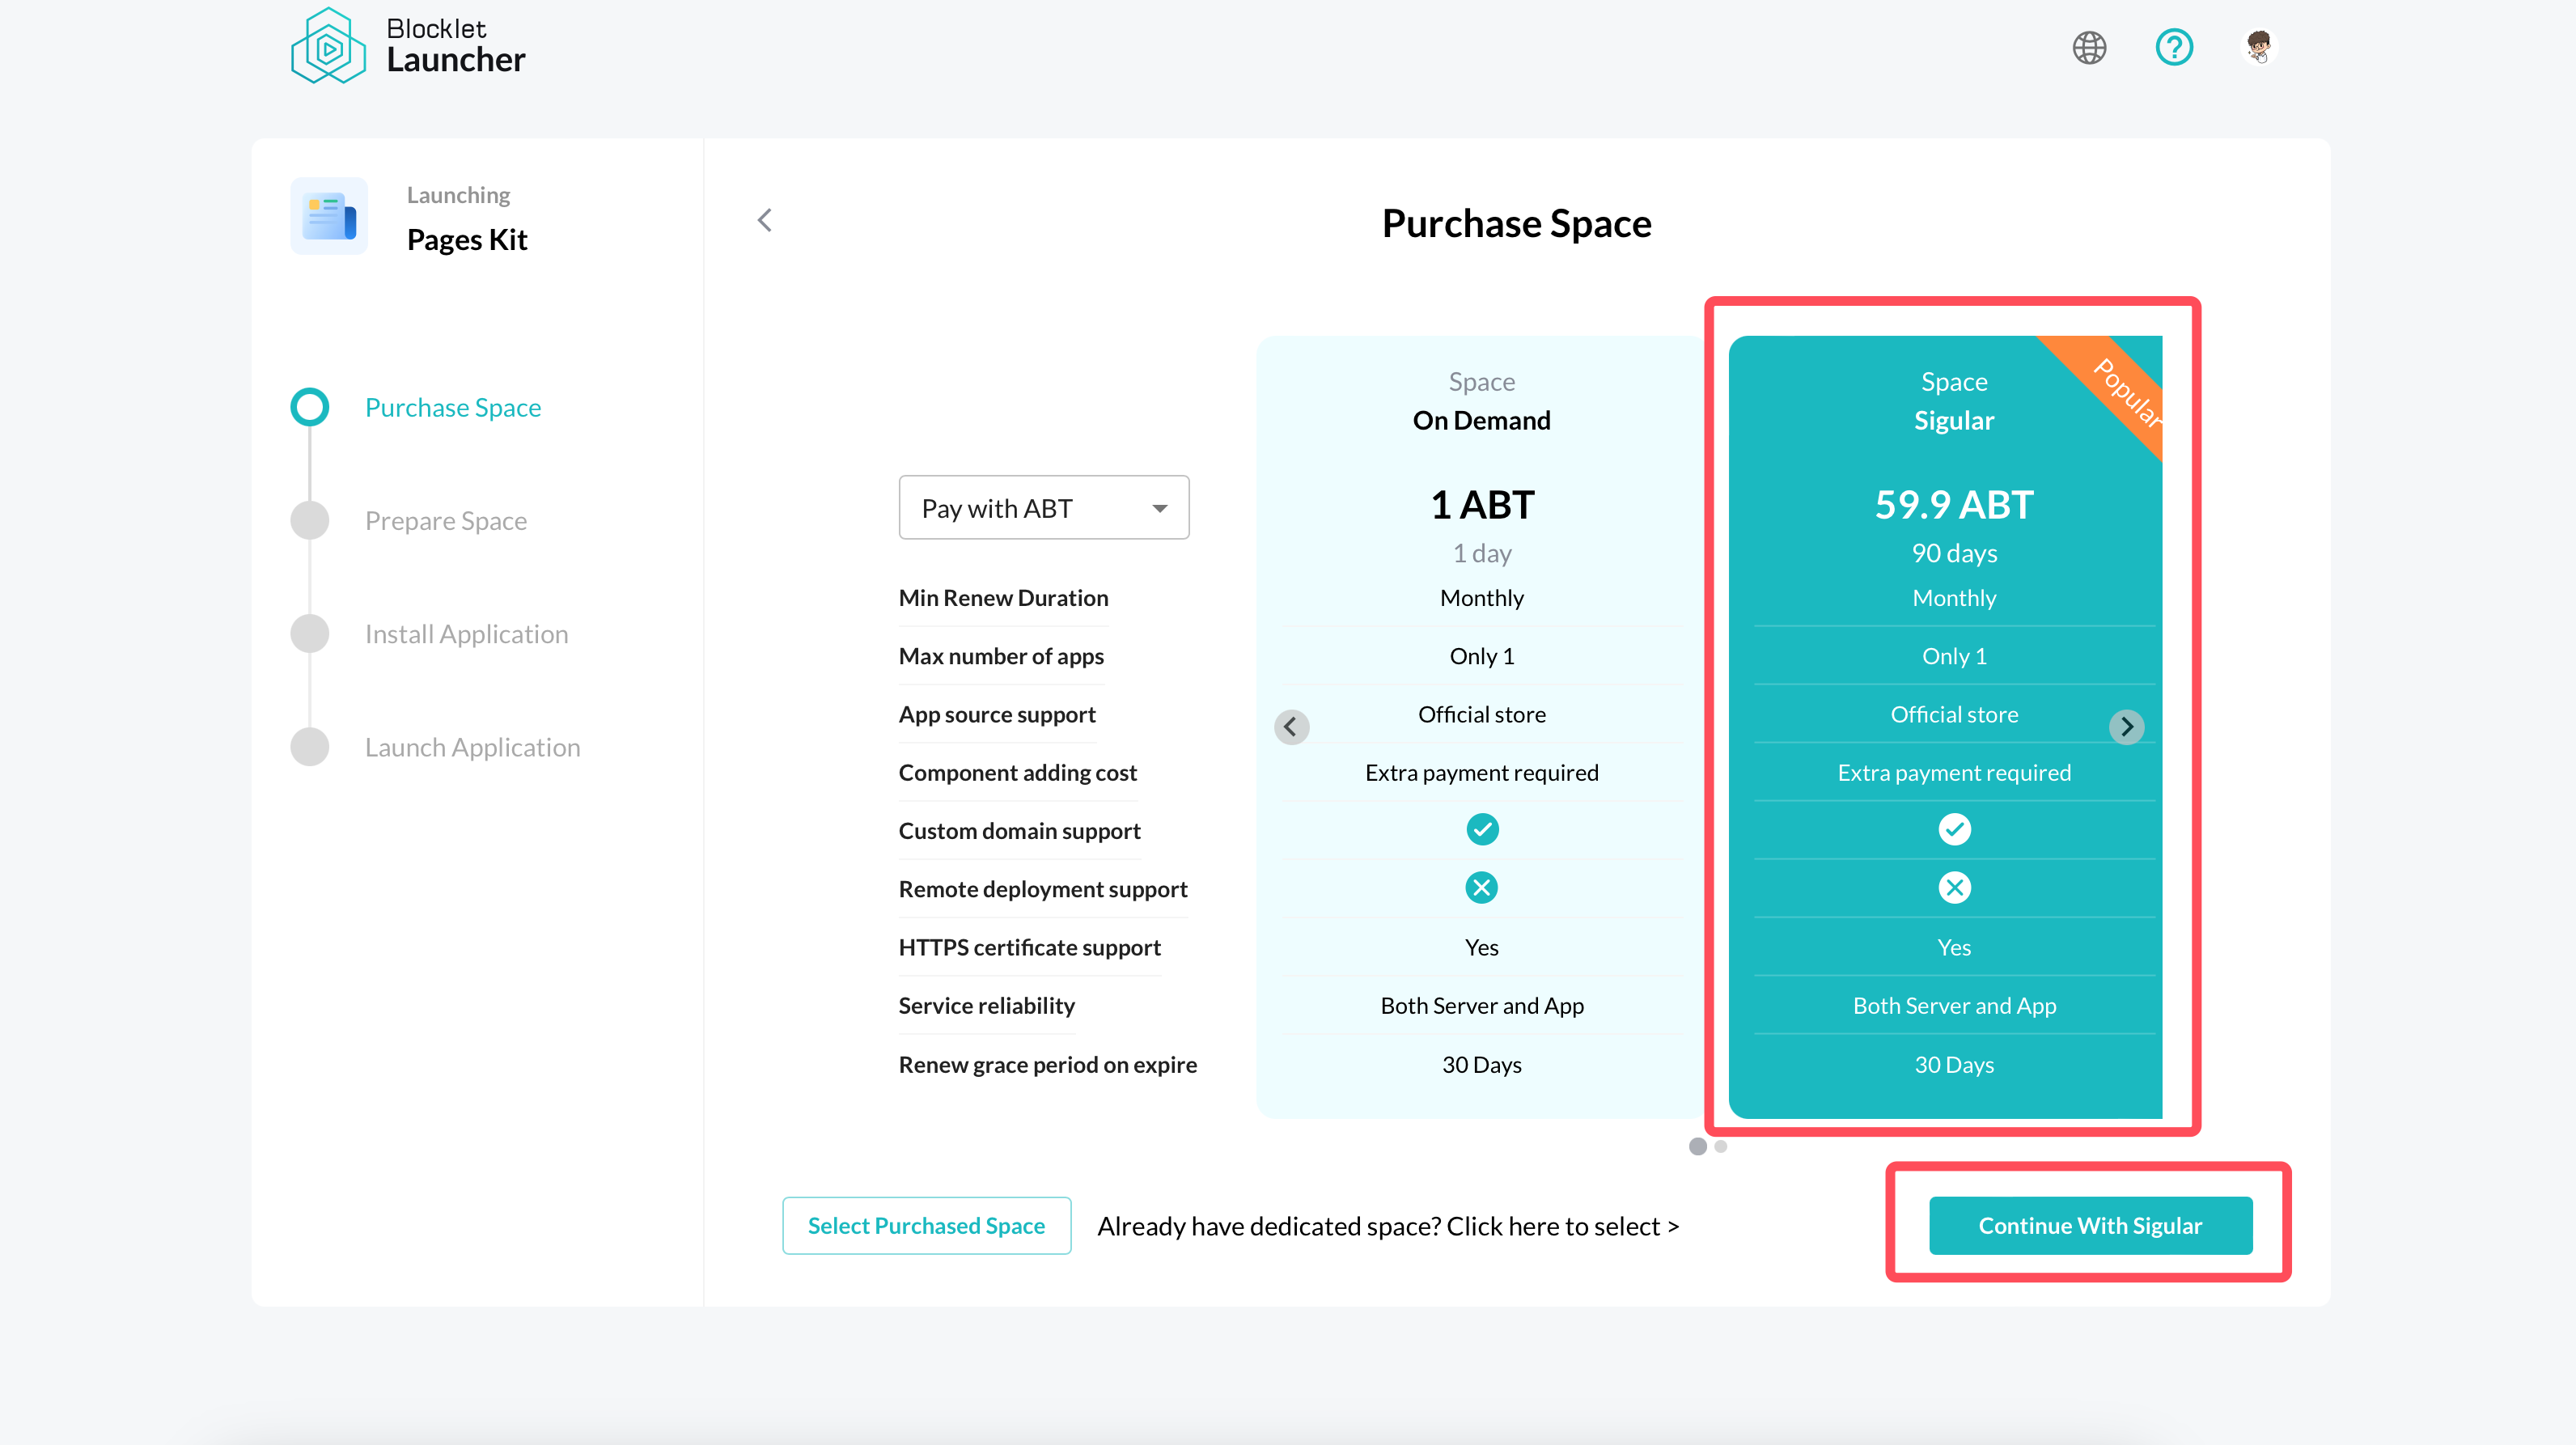
Task: Click the Pages Kit app icon
Action: tap(329, 216)
